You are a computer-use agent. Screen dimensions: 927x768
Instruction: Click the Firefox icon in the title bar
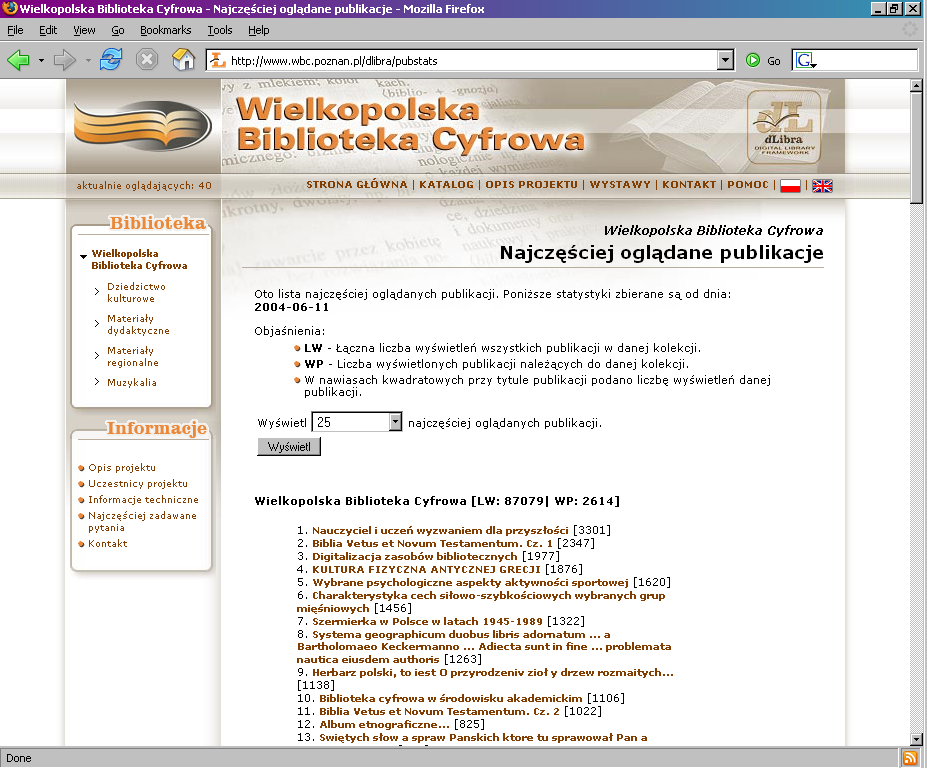[x=9, y=8]
